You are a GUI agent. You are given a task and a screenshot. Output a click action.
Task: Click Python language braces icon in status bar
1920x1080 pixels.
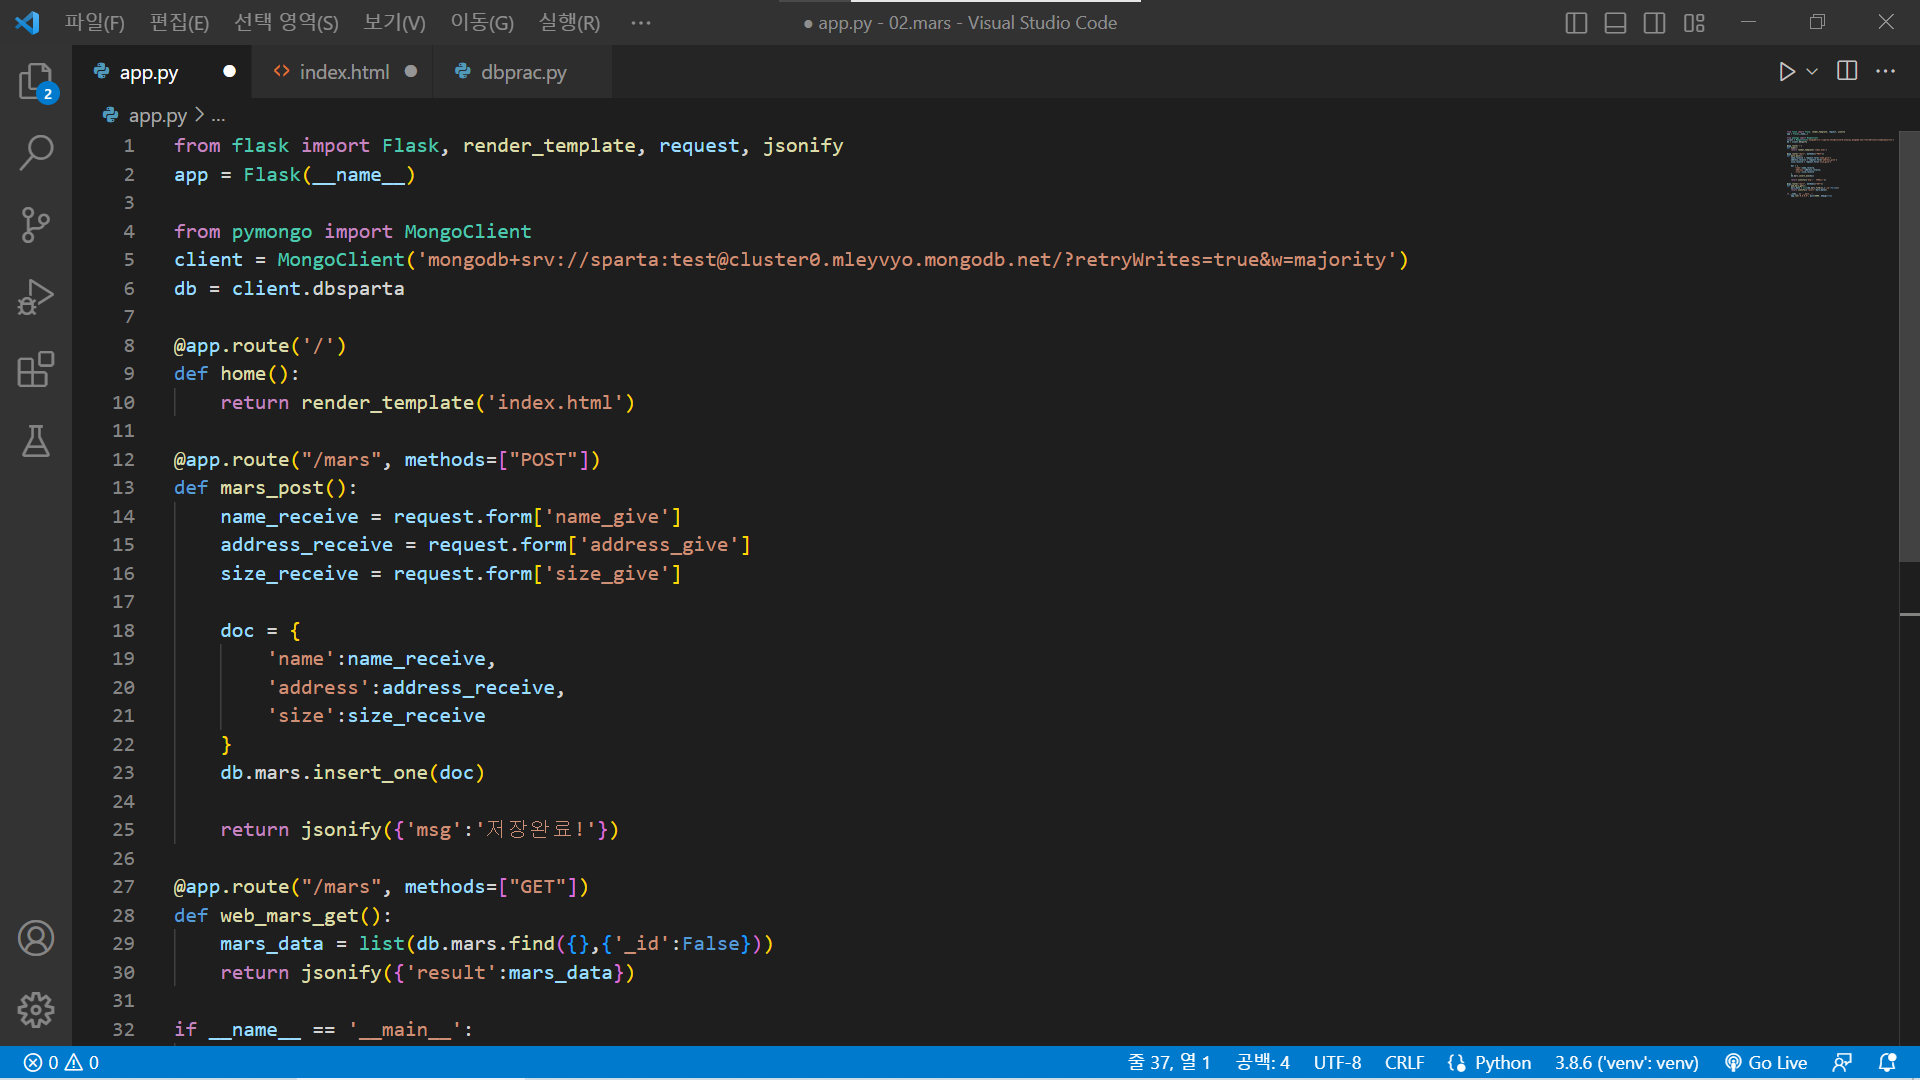1456,1062
